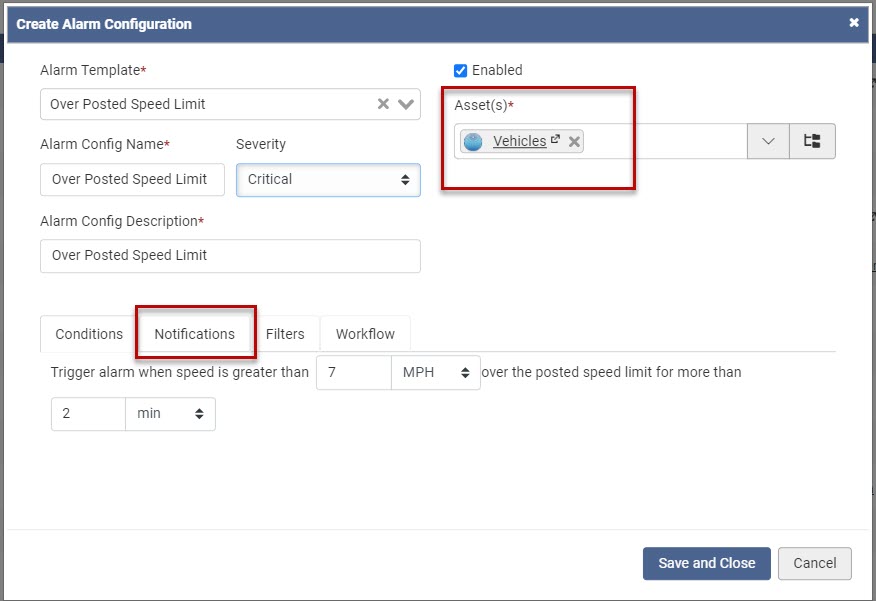
Task: Open the Severity dropdown
Action: pos(328,179)
